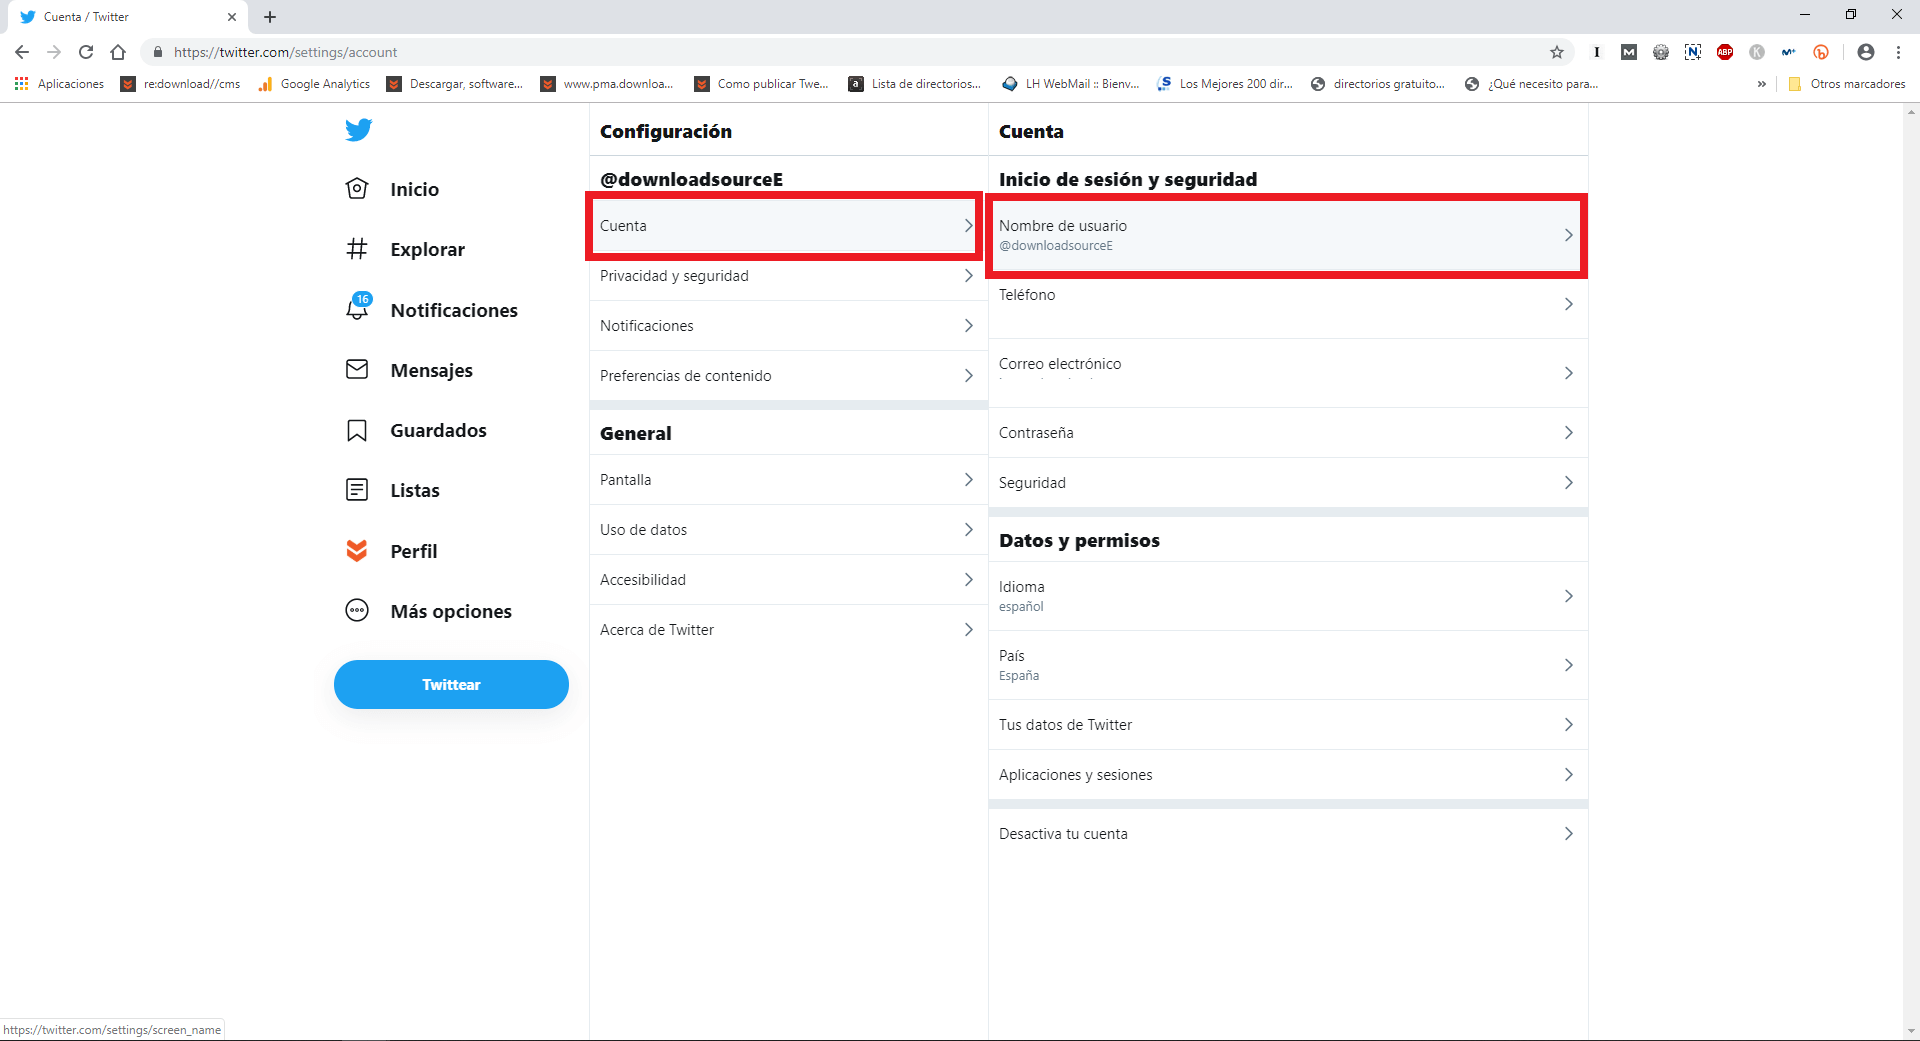
Task: Reload the page
Action: (x=86, y=52)
